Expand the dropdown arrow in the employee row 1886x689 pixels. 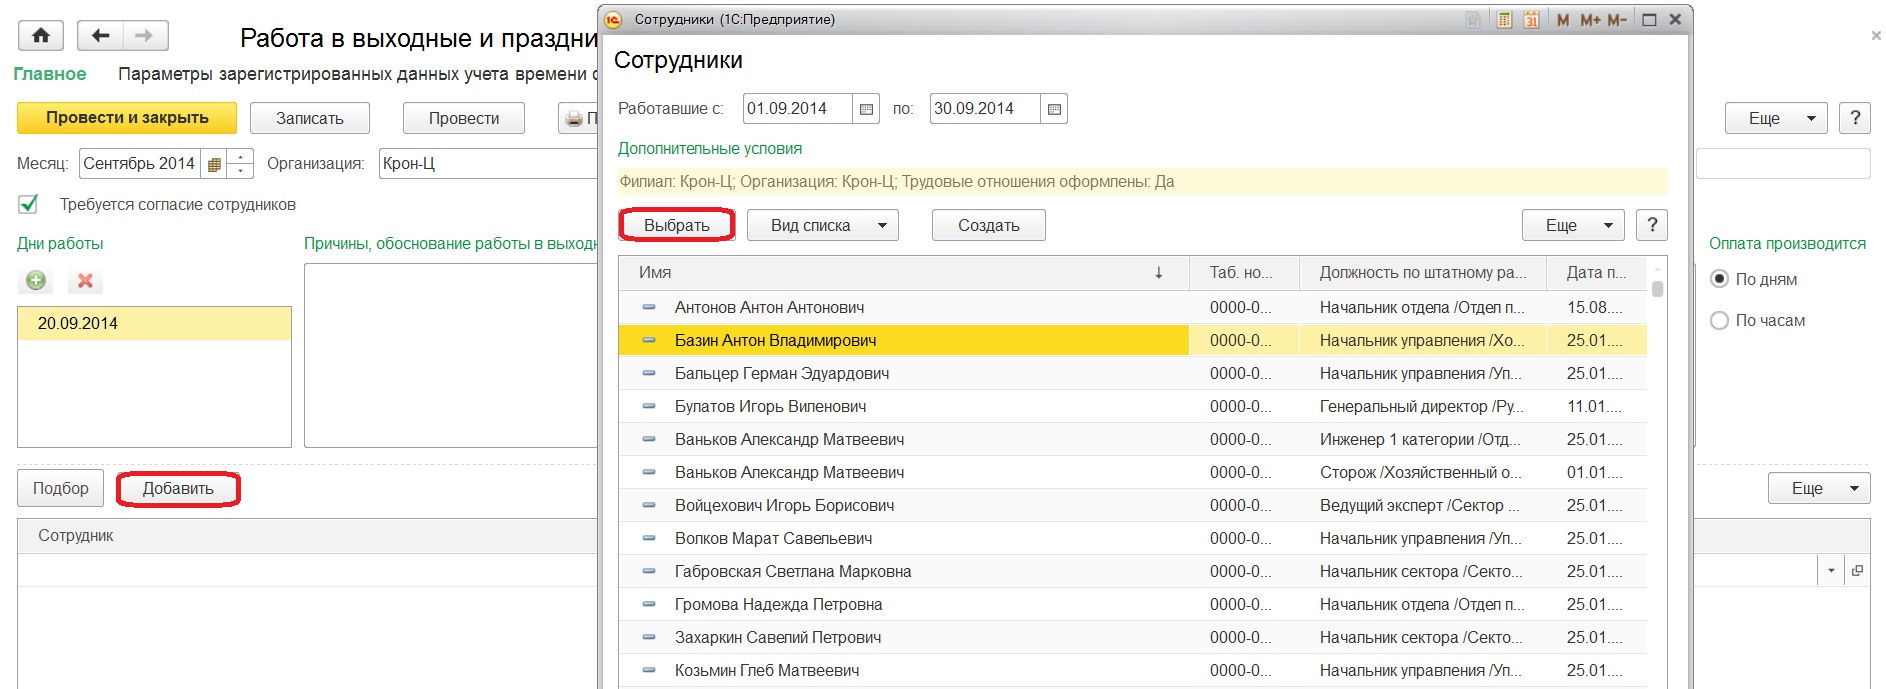coord(1831,571)
